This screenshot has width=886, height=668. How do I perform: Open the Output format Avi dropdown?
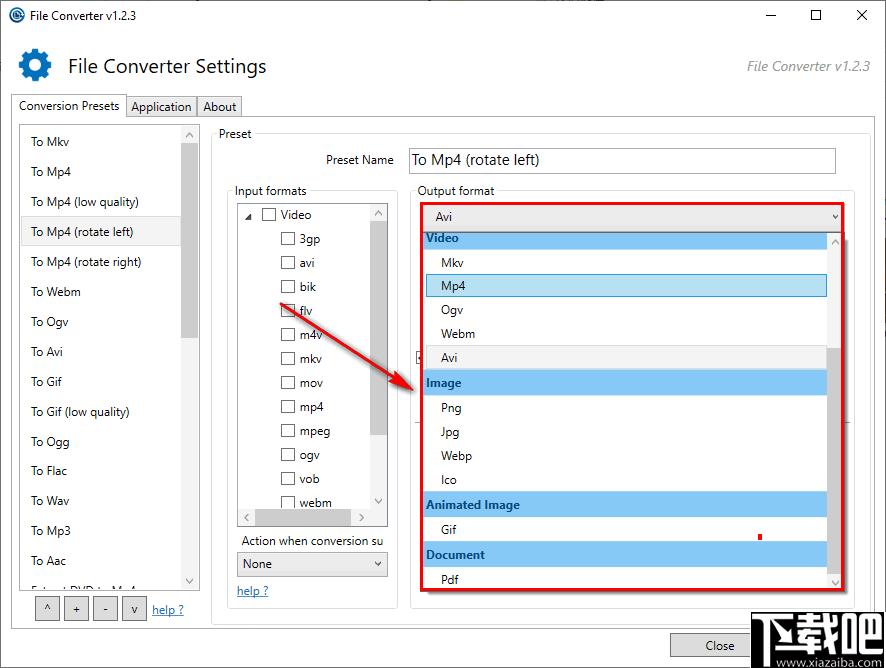tap(632, 217)
